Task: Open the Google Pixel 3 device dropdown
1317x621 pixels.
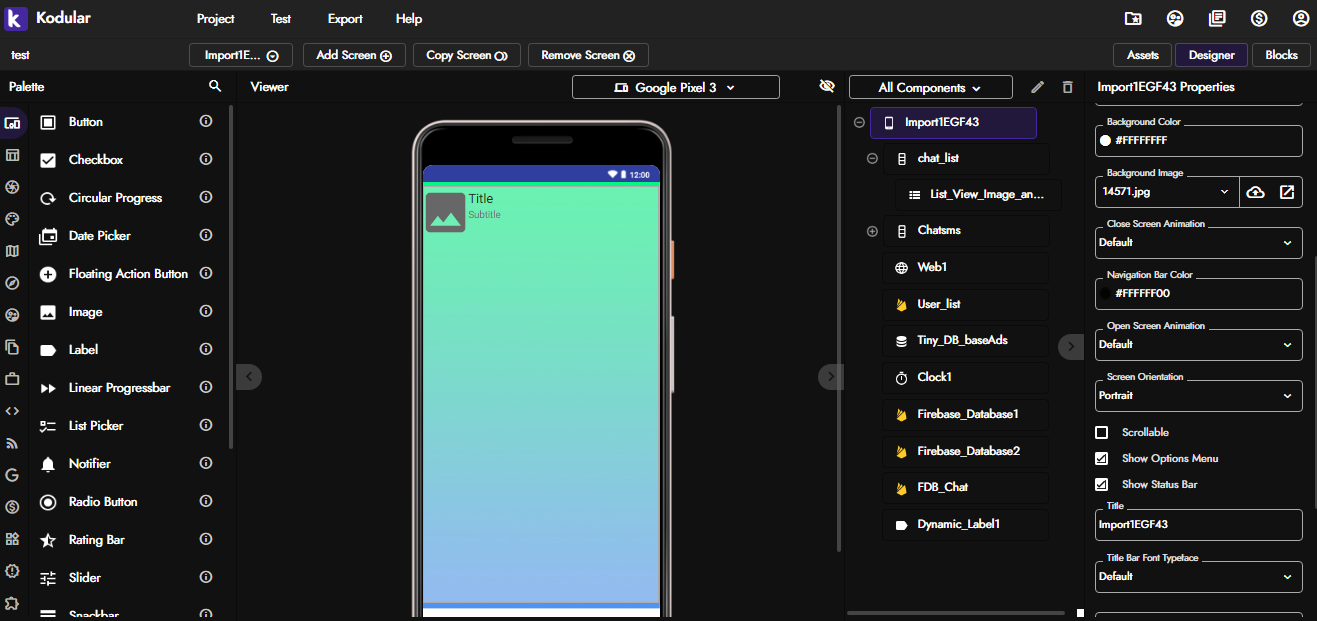Action: [675, 88]
